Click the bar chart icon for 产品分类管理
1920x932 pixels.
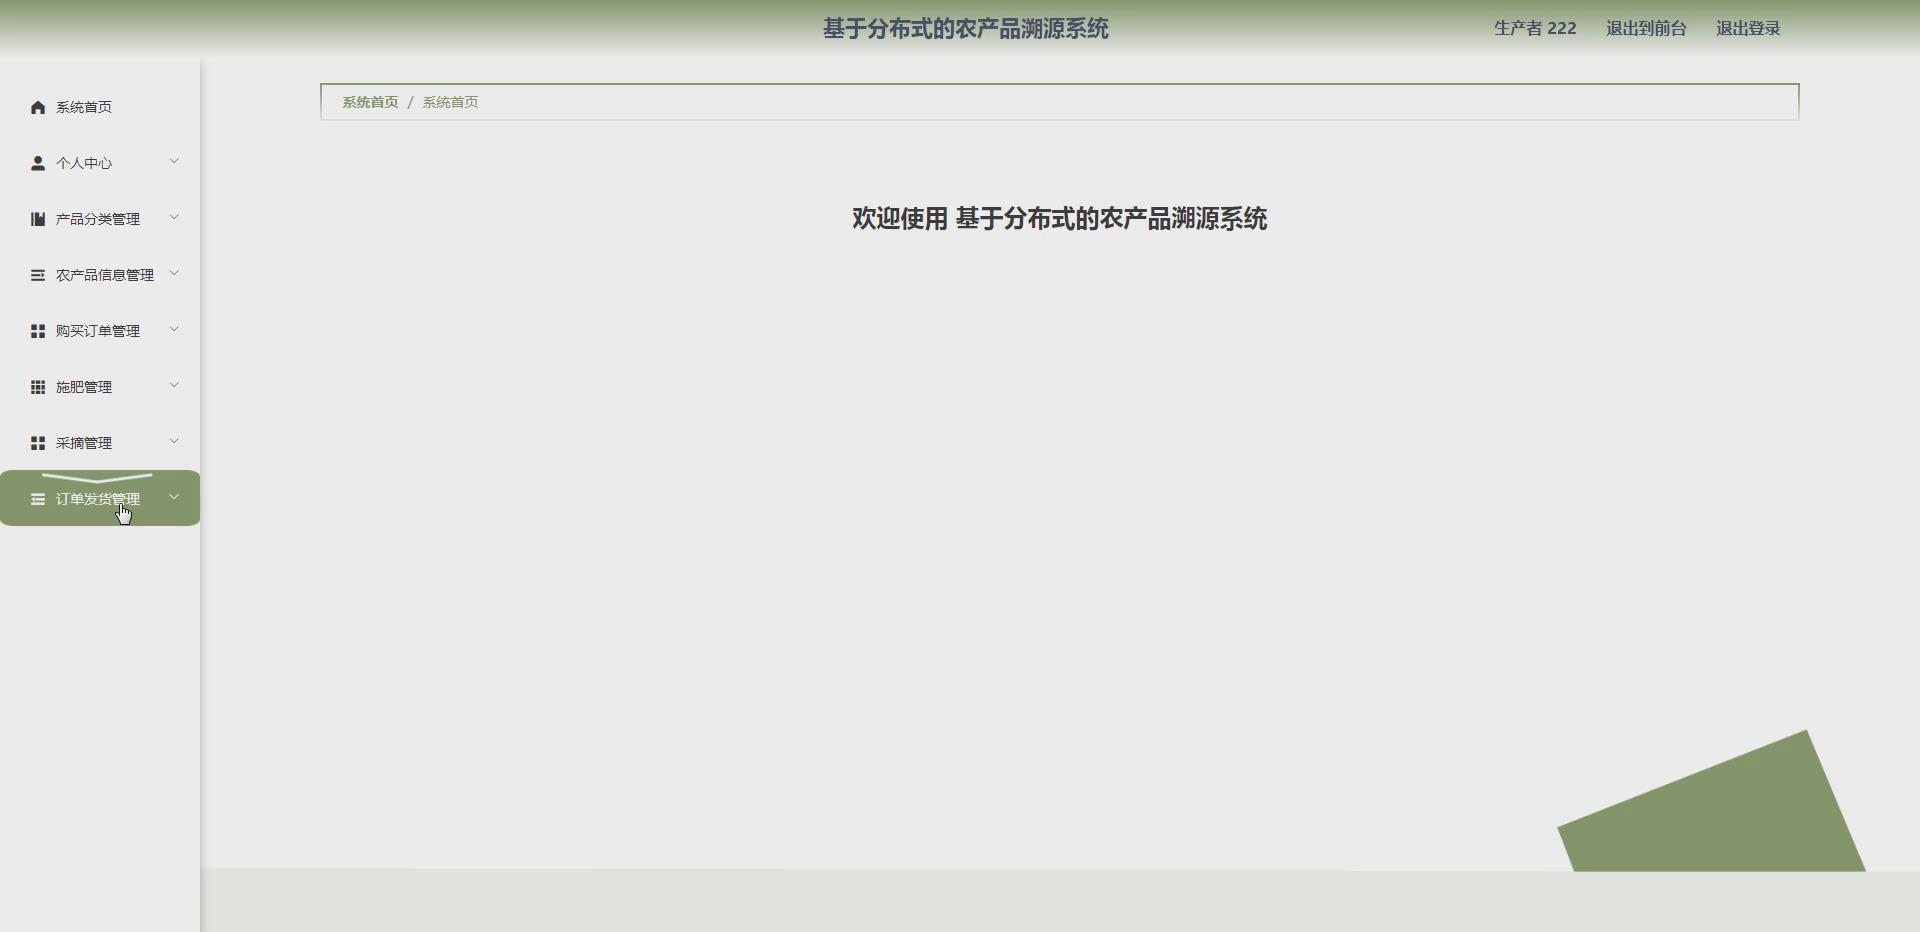tap(38, 218)
